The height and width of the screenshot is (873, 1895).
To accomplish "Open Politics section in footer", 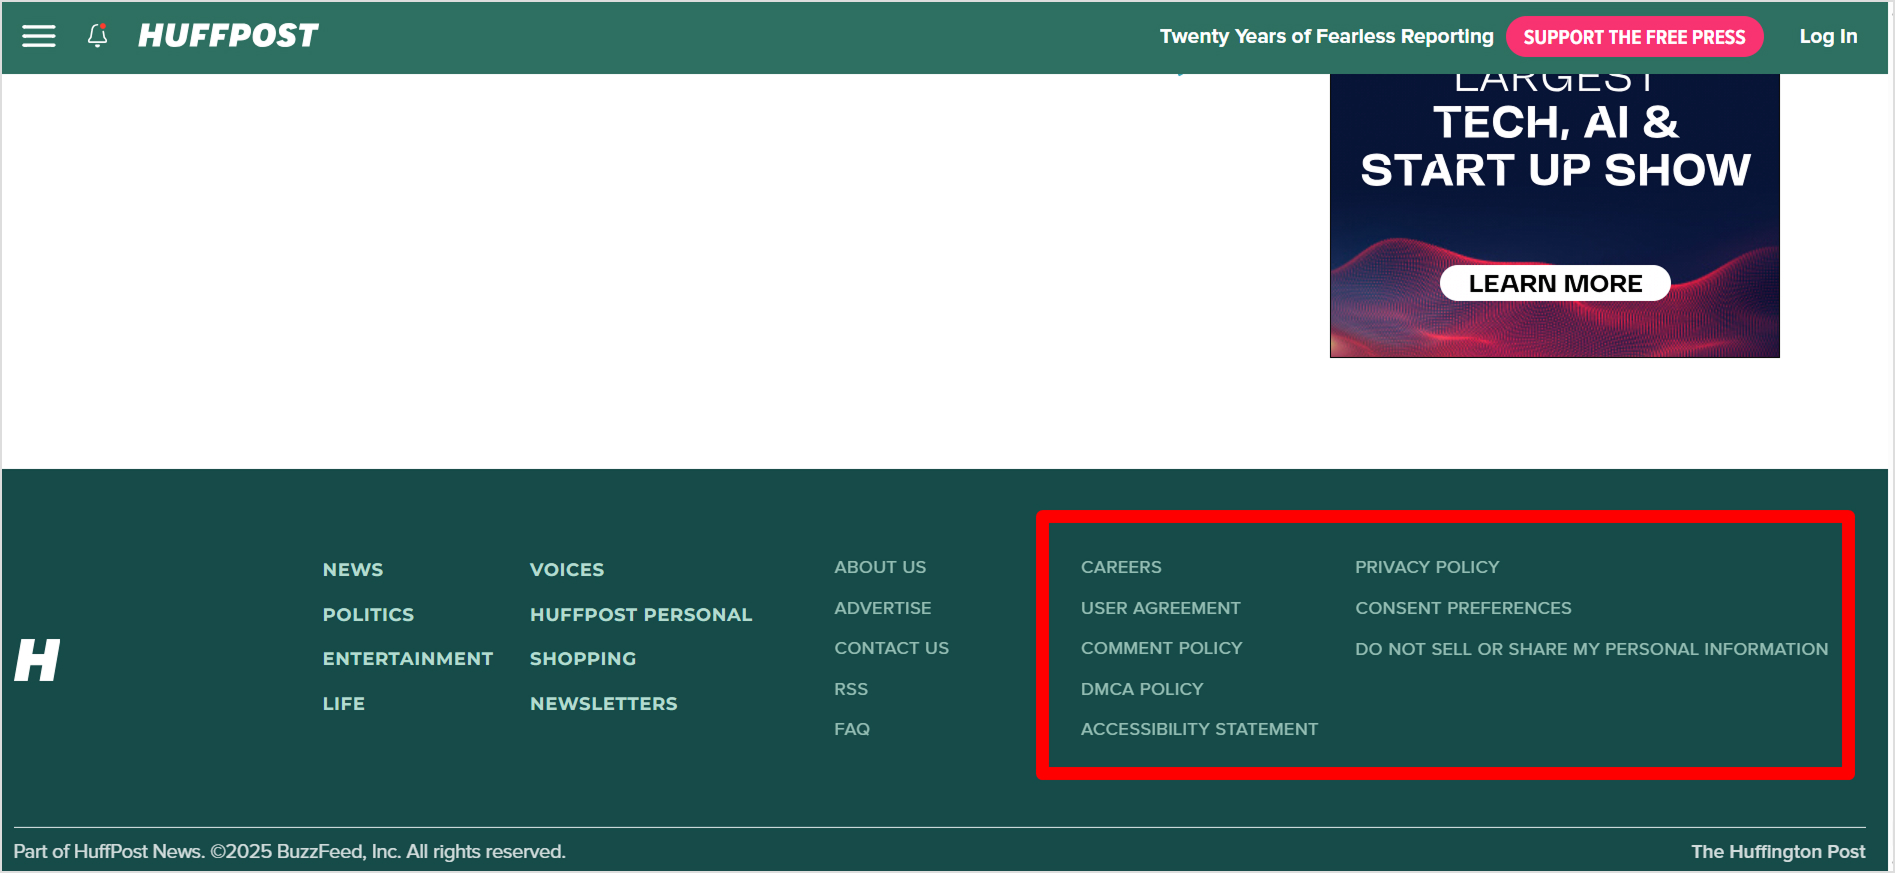I will pyautogui.click(x=368, y=614).
